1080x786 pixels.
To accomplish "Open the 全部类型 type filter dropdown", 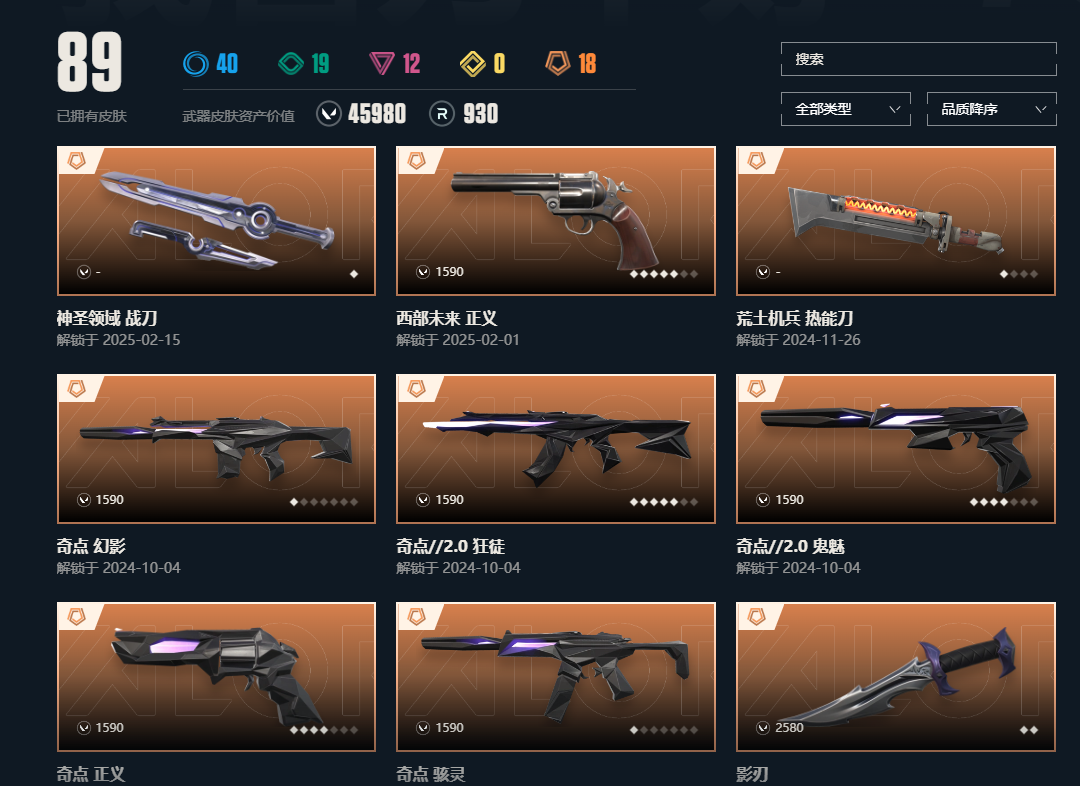I will click(846, 109).
